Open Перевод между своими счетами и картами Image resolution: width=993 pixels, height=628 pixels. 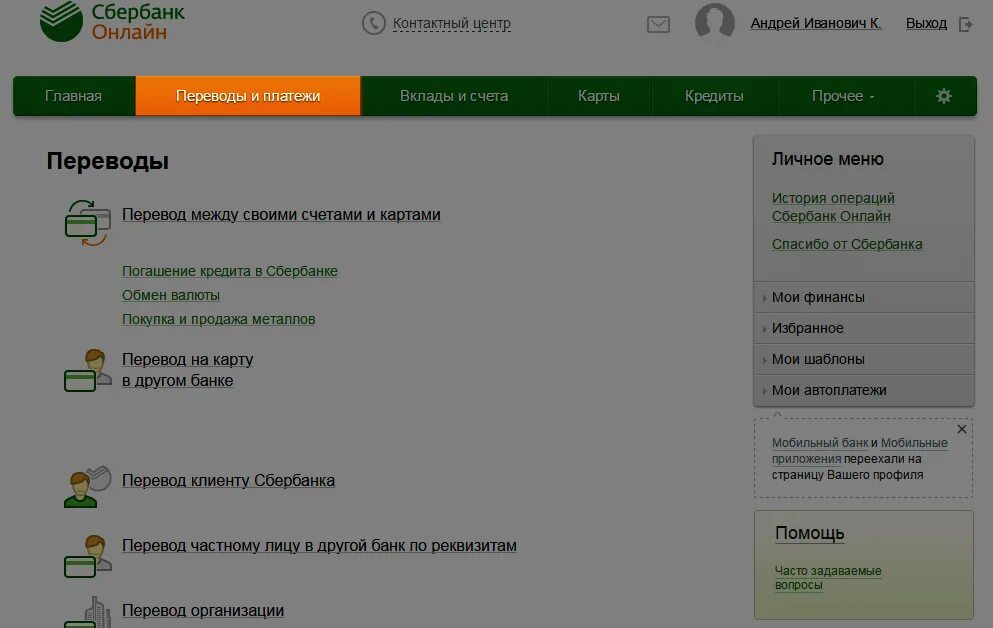click(281, 215)
